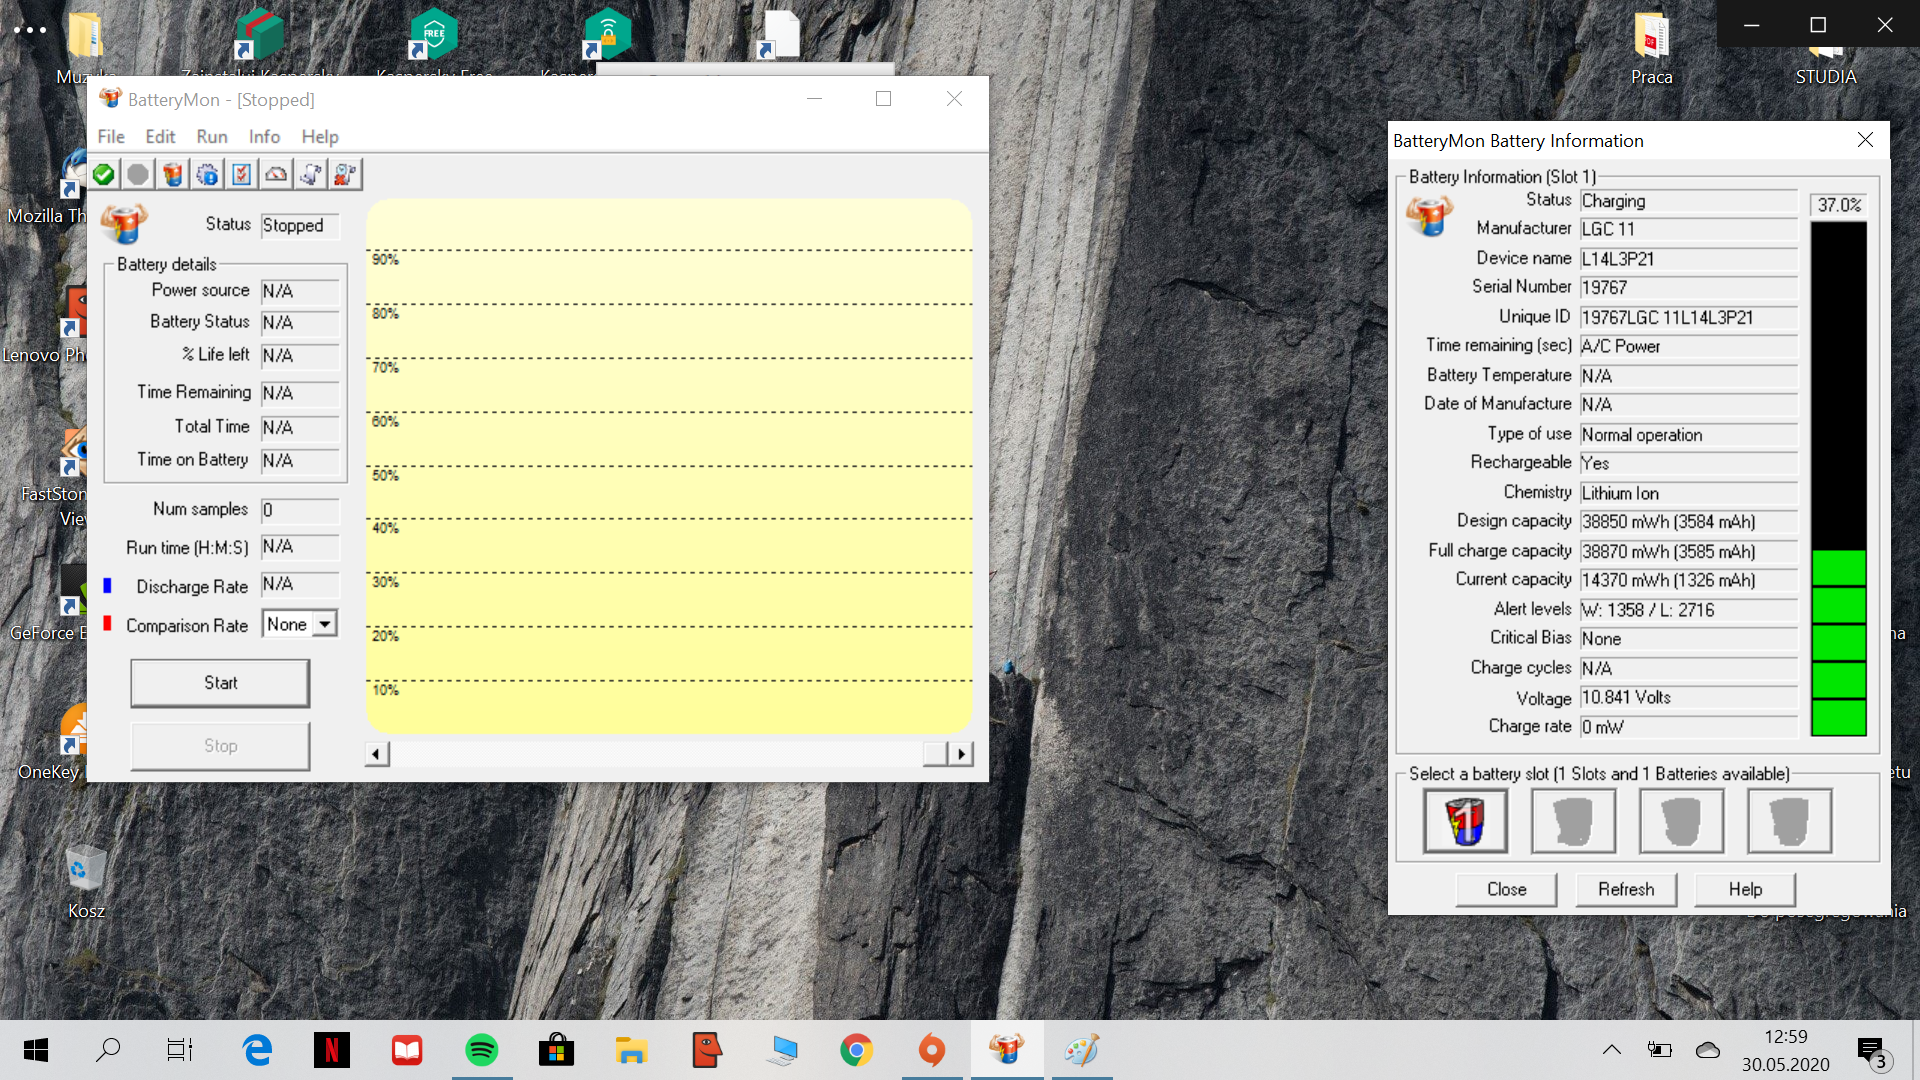Viewport: 1920px width, 1080px height.
Task: Click Help button in Battery Information dialog
Action: (1745, 889)
